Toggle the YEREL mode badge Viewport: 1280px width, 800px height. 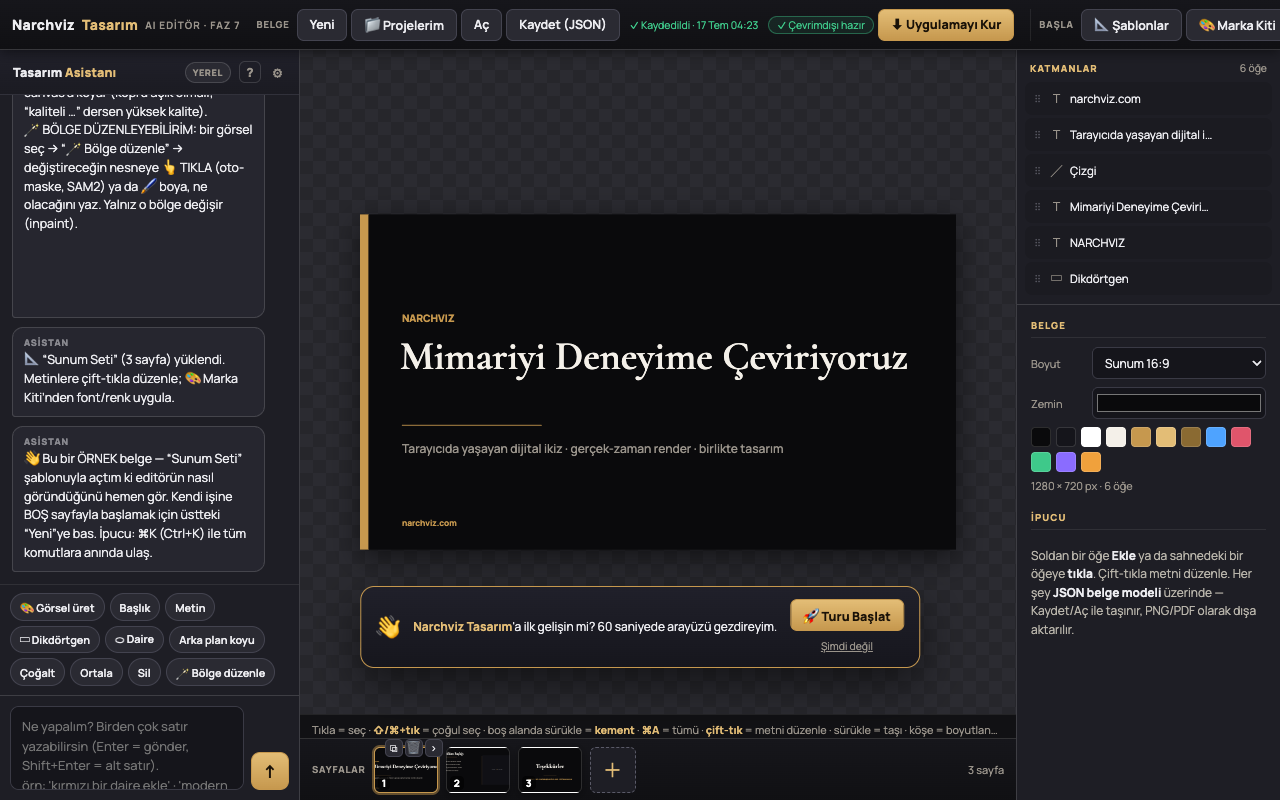[x=208, y=72]
